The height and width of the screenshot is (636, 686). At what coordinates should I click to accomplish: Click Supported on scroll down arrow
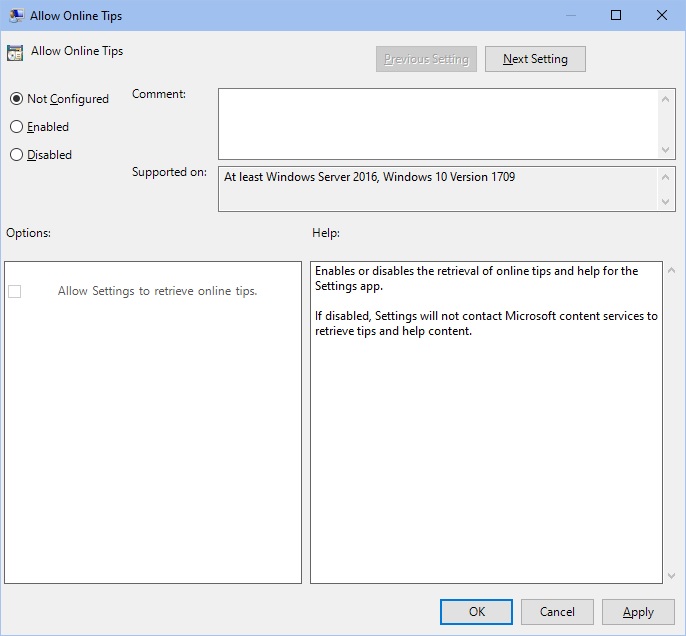[x=665, y=202]
